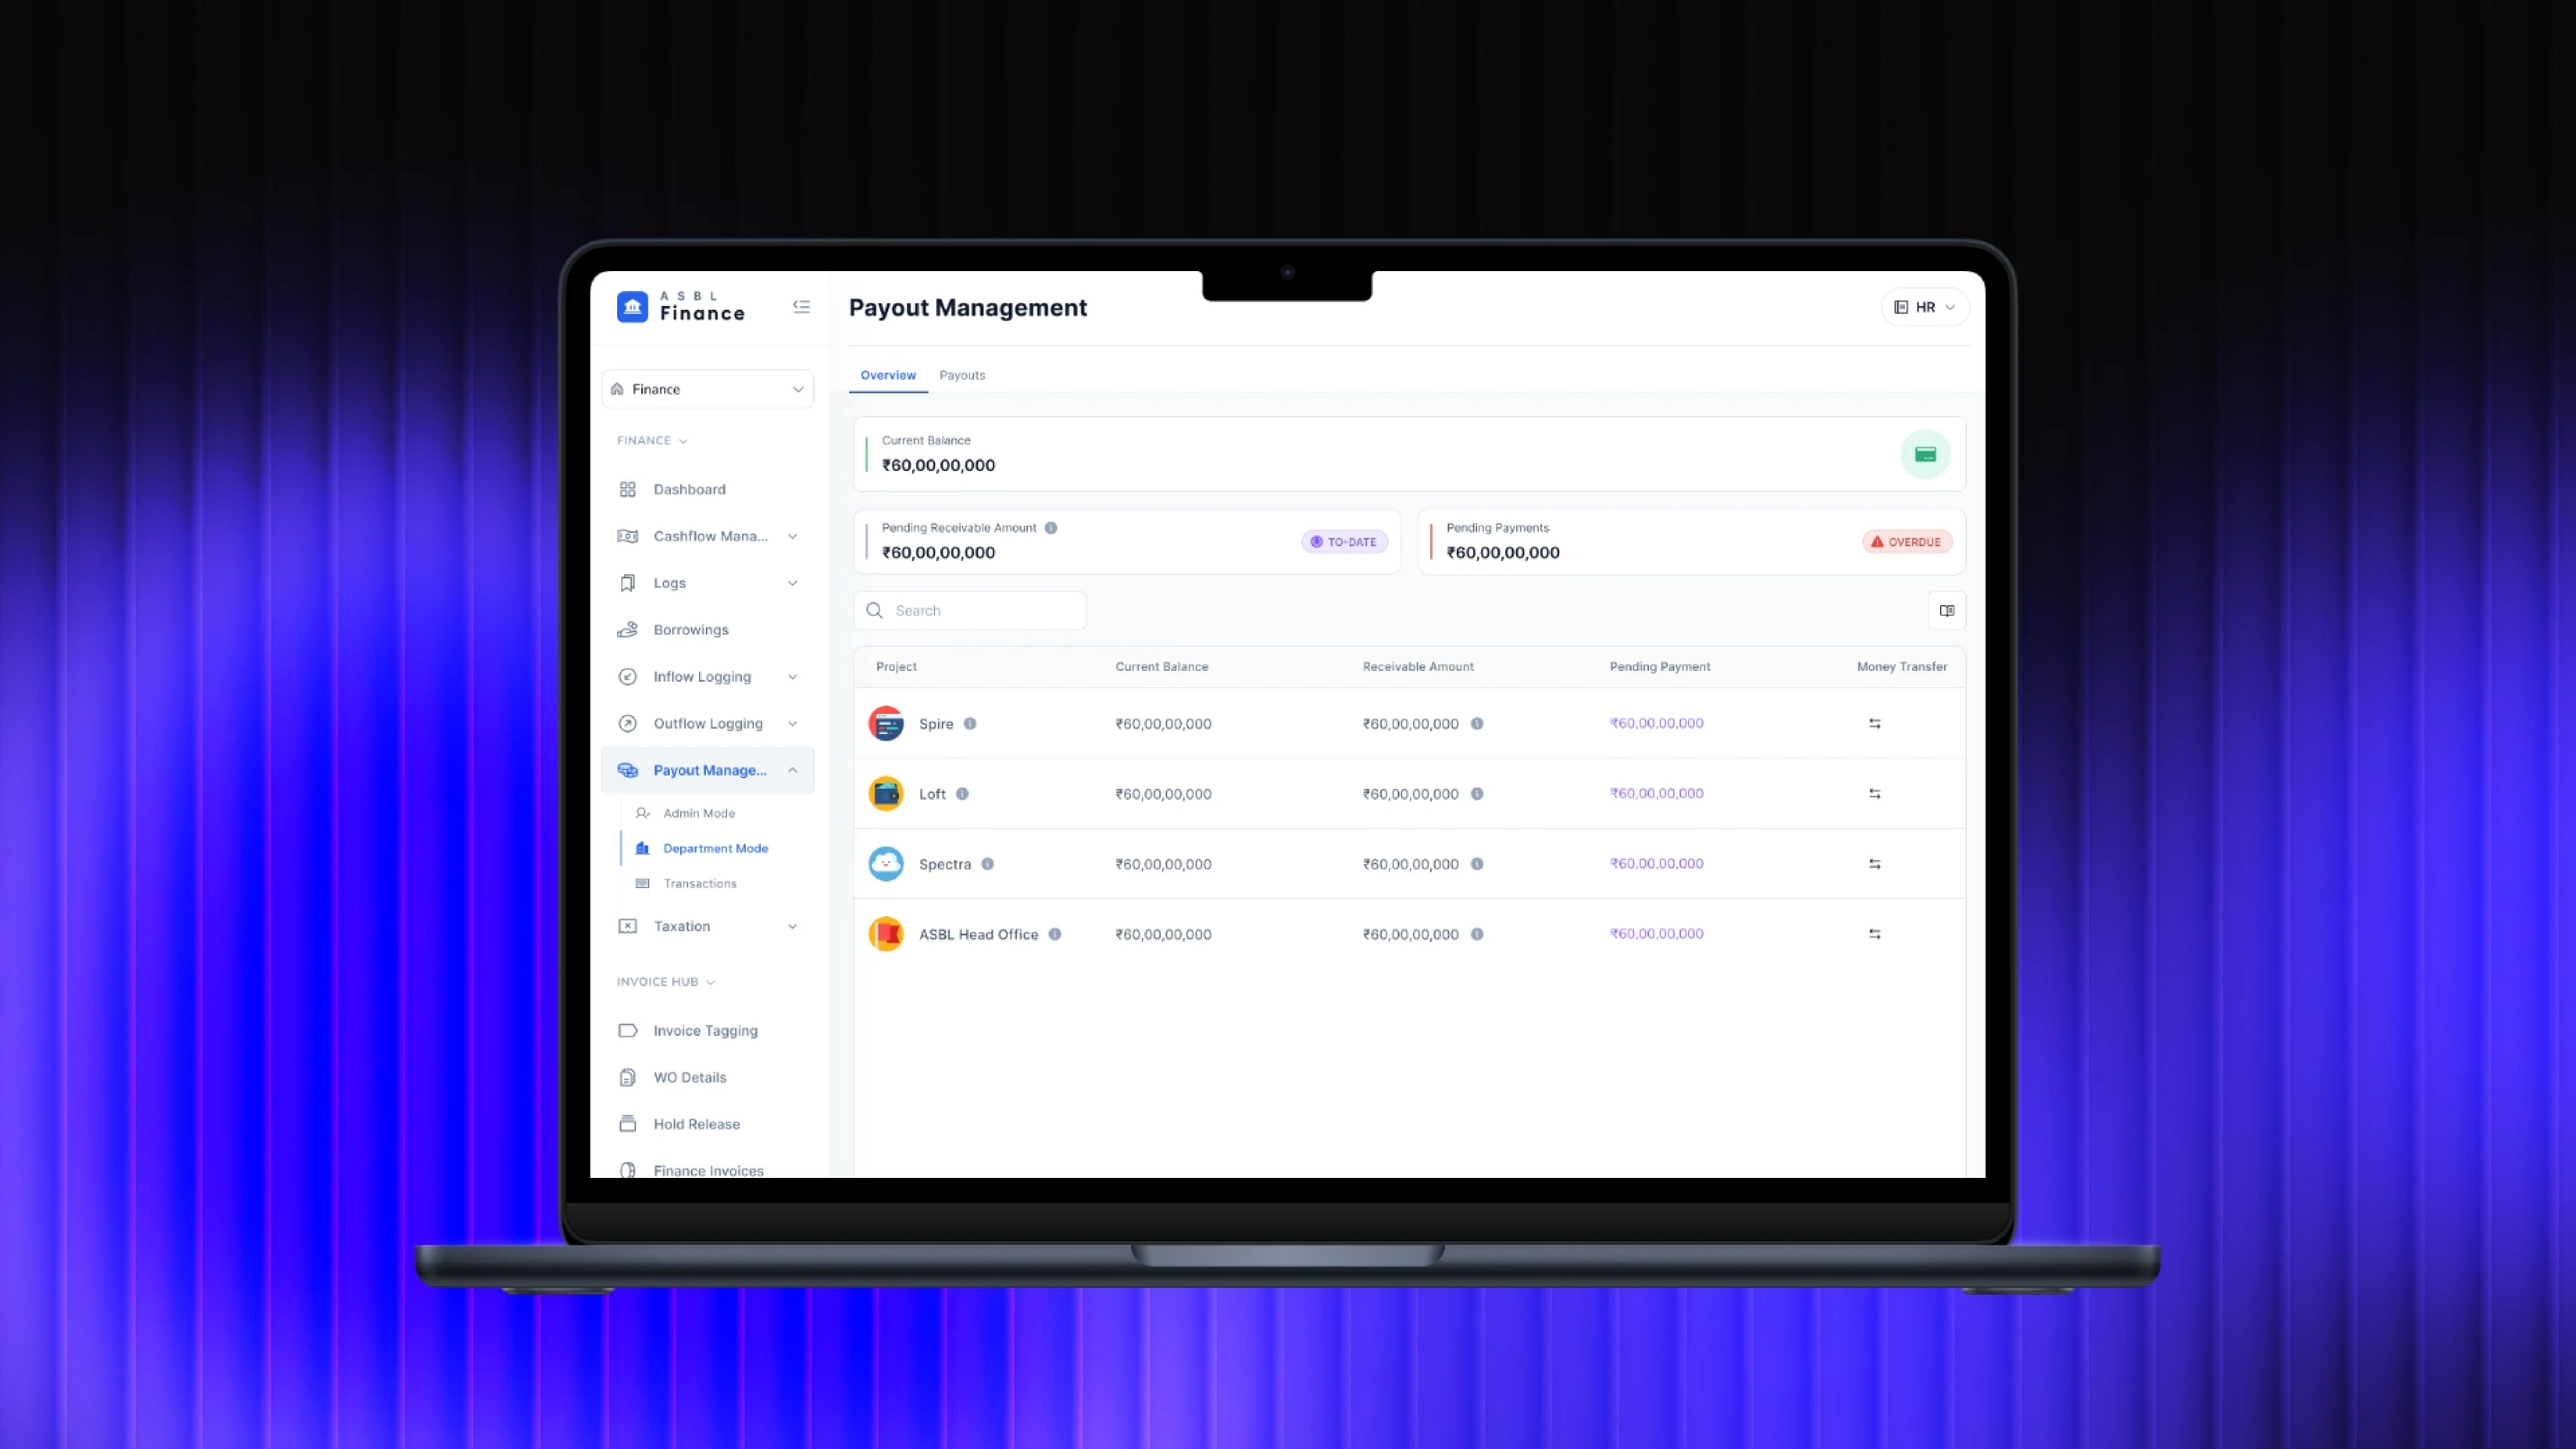Click money transfer icon for ASBL Head Office
The height and width of the screenshot is (1449, 2576).
(1875, 934)
